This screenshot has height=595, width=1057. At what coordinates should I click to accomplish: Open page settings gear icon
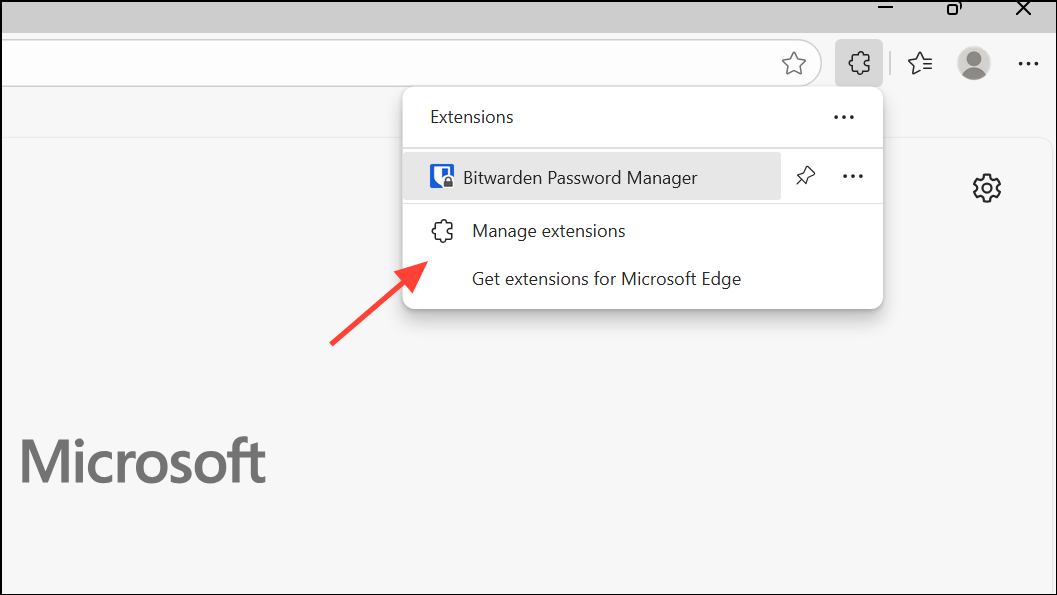(x=987, y=188)
